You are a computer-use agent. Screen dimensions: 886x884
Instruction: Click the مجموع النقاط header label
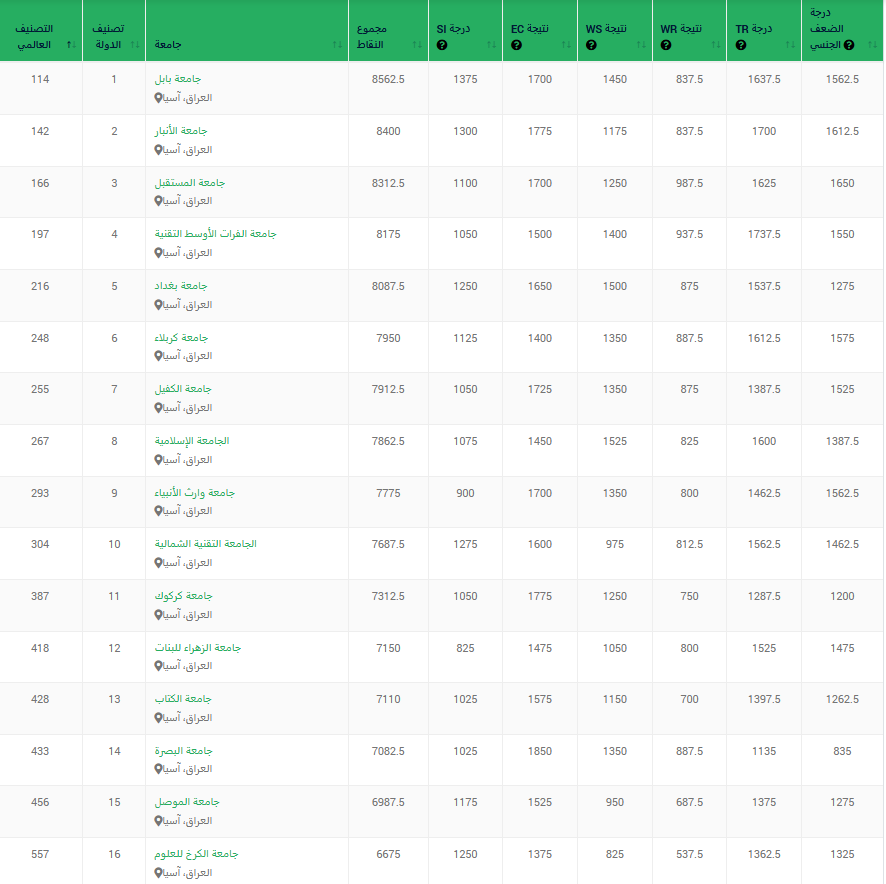point(370,37)
